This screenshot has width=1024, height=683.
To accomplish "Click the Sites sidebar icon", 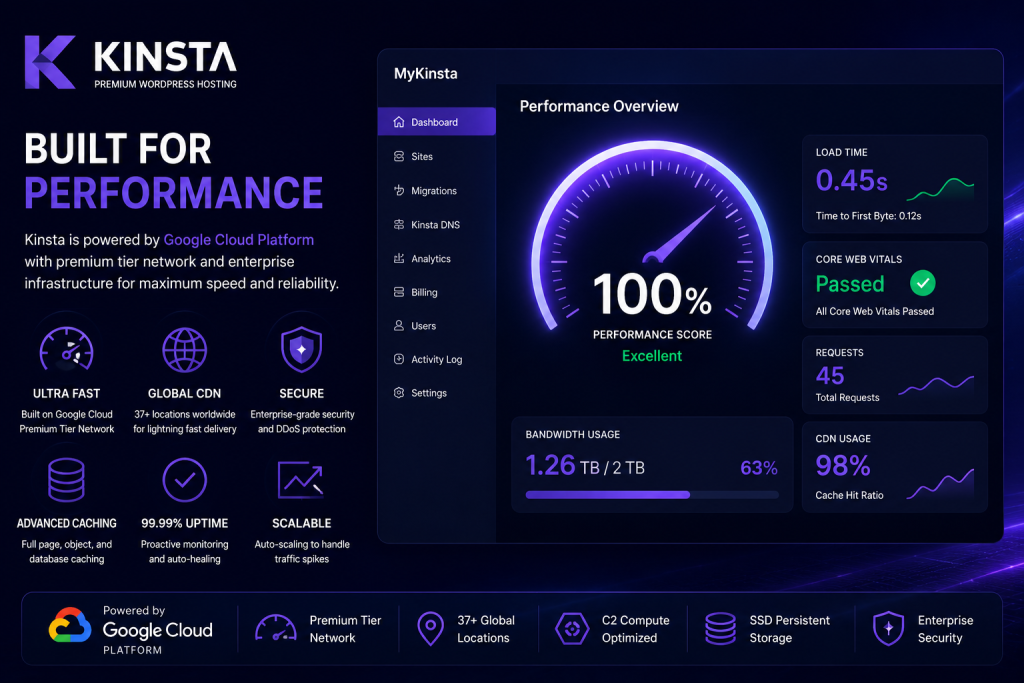I will click(x=399, y=156).
